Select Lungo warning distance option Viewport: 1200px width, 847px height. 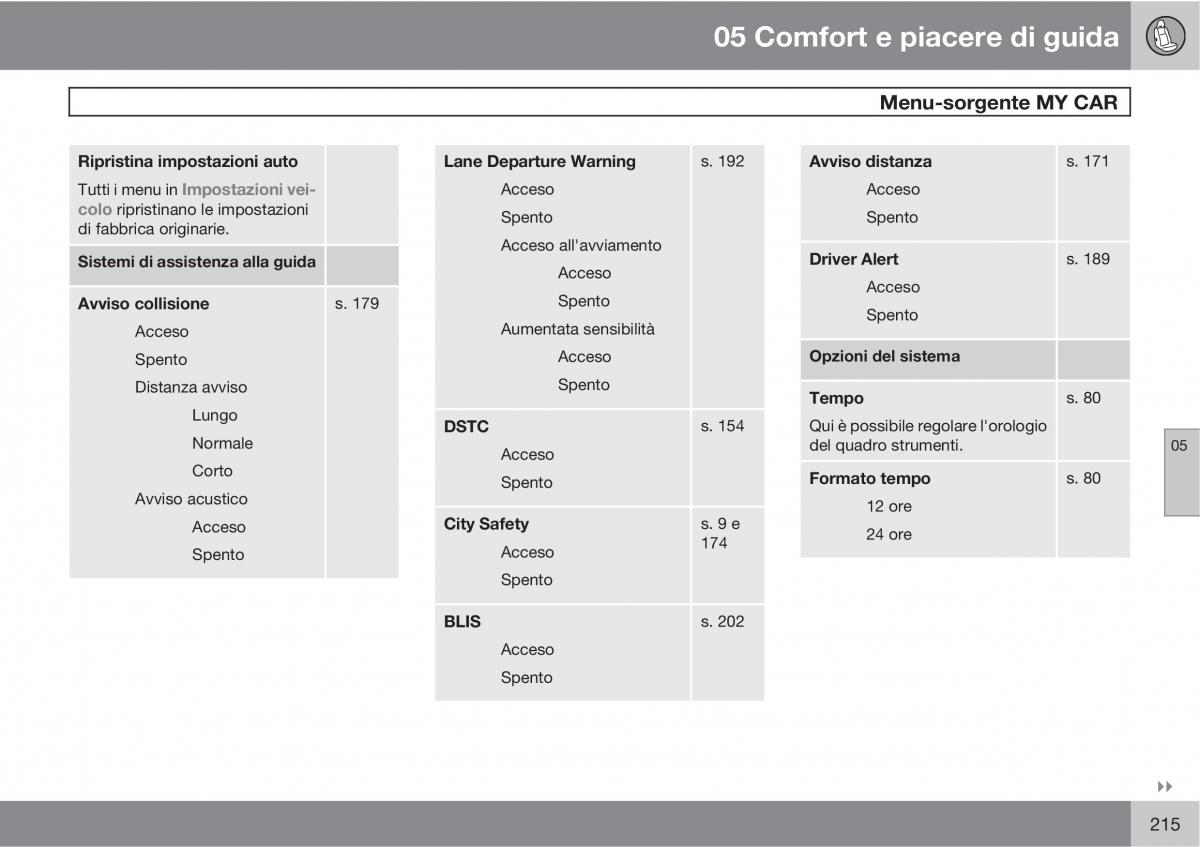215,415
